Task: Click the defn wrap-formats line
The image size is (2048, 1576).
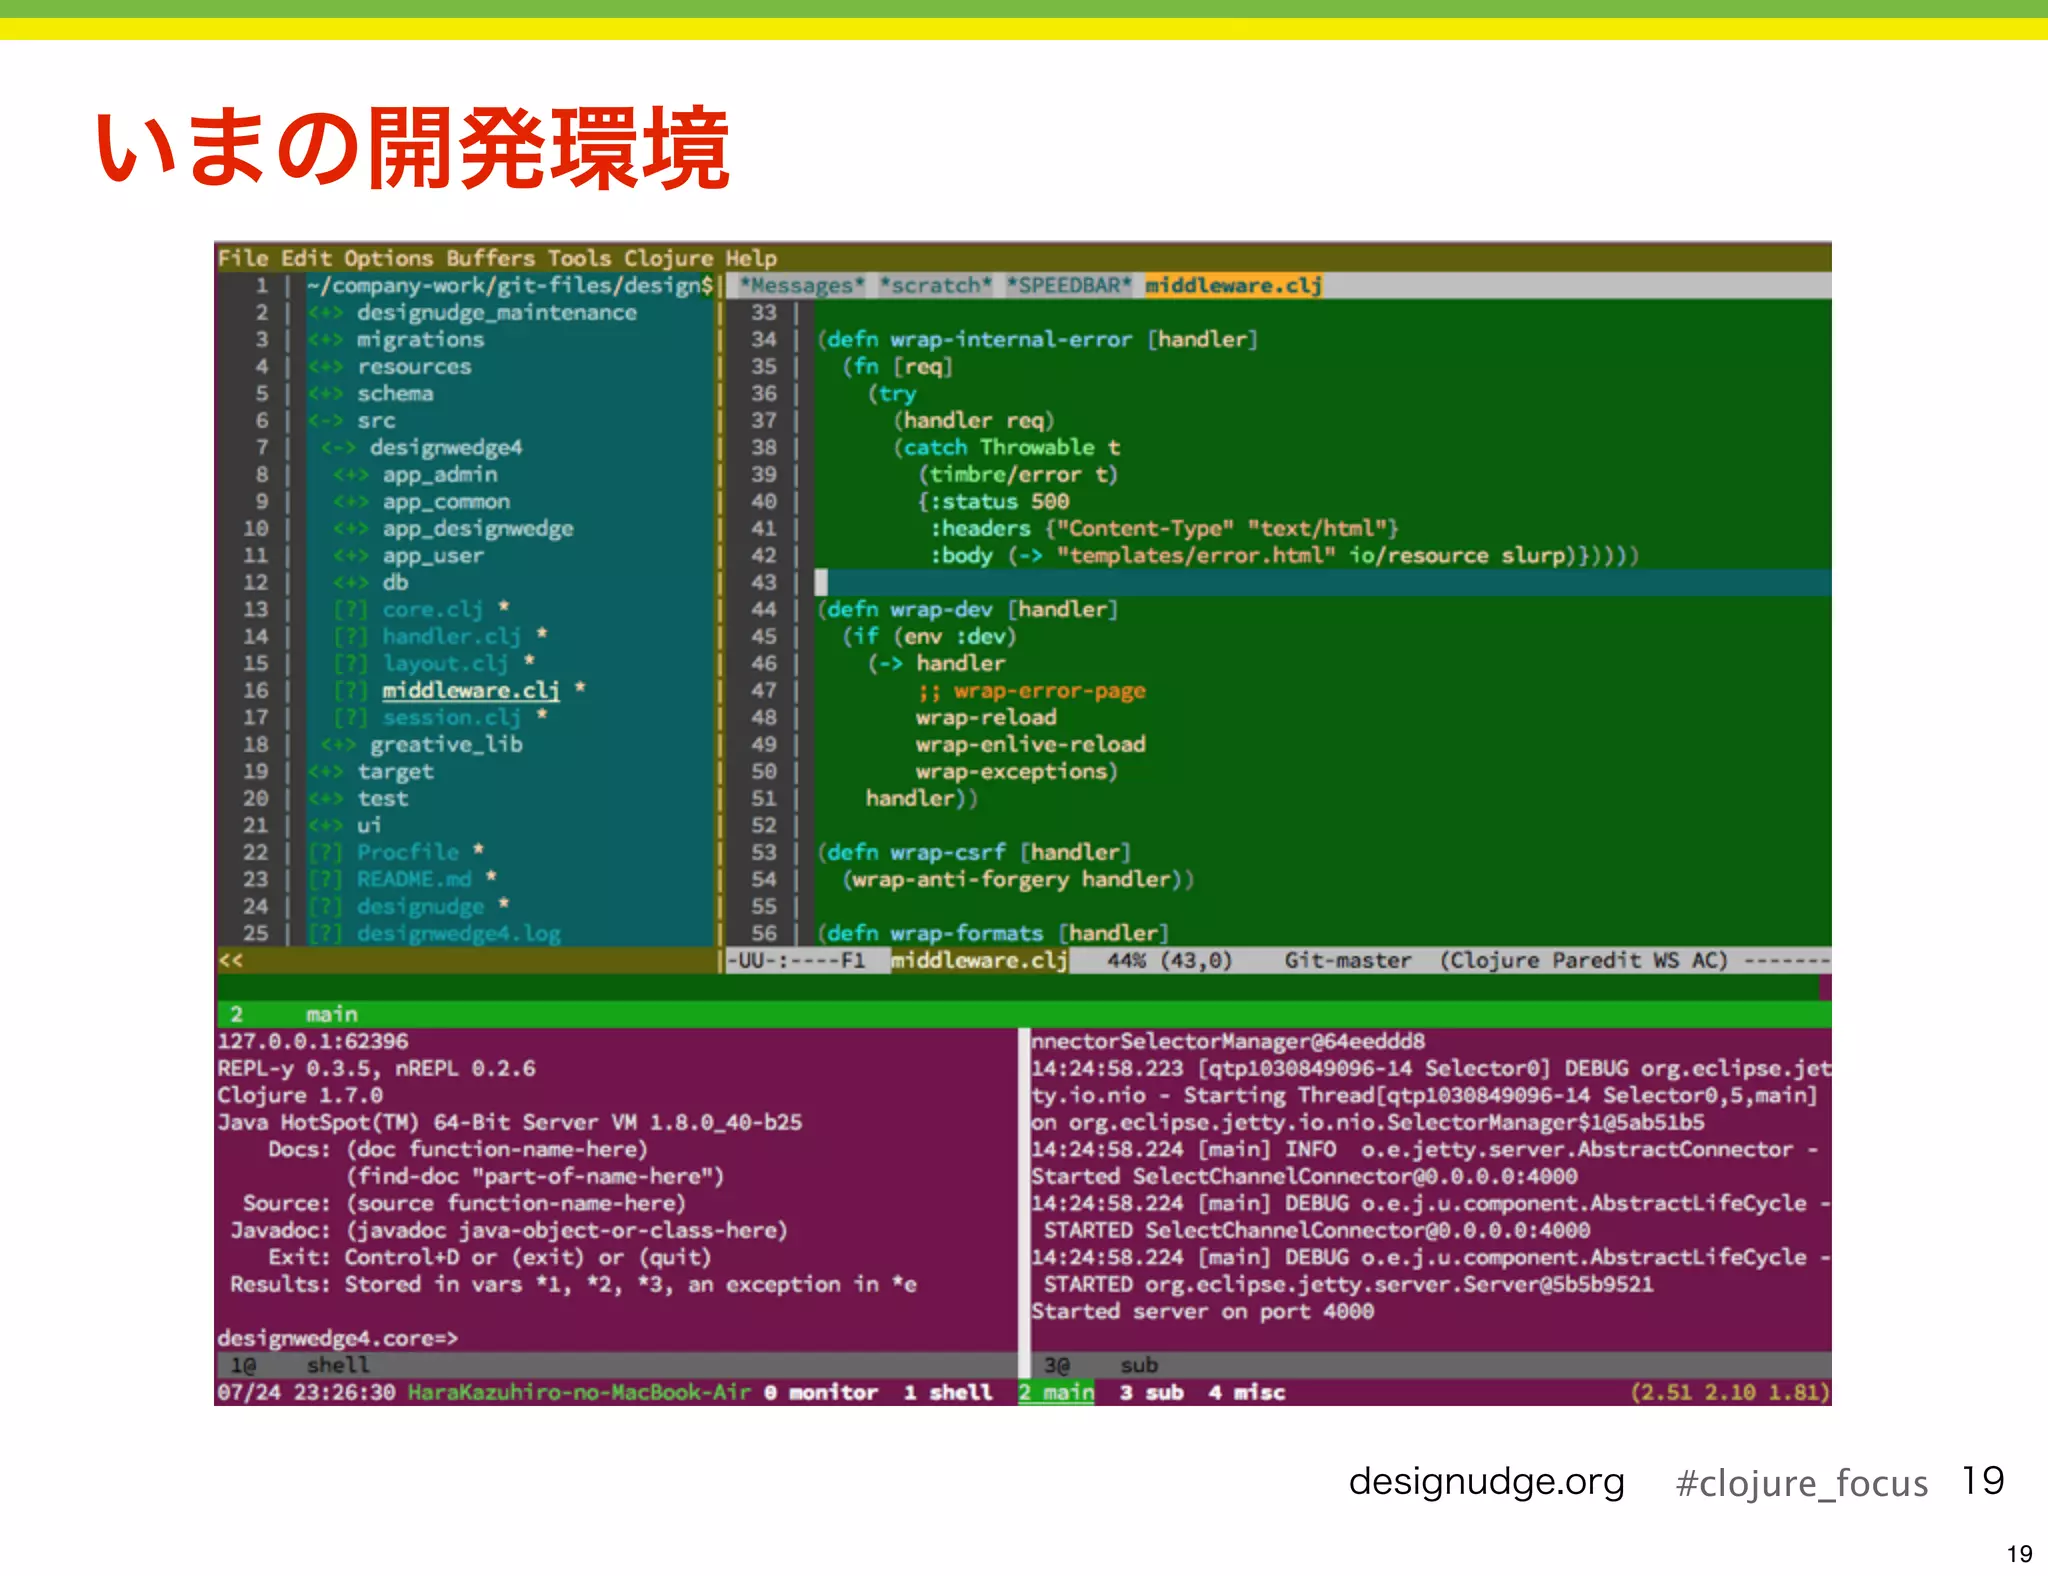Action: pyautogui.click(x=993, y=933)
